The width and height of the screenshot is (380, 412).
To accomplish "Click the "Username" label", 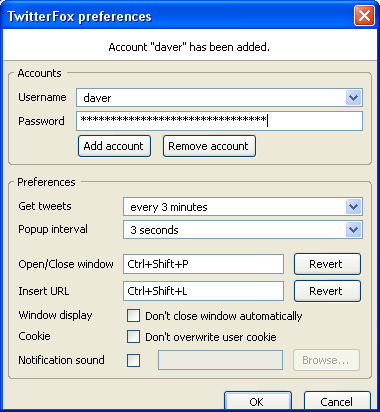I will click(x=42, y=97).
